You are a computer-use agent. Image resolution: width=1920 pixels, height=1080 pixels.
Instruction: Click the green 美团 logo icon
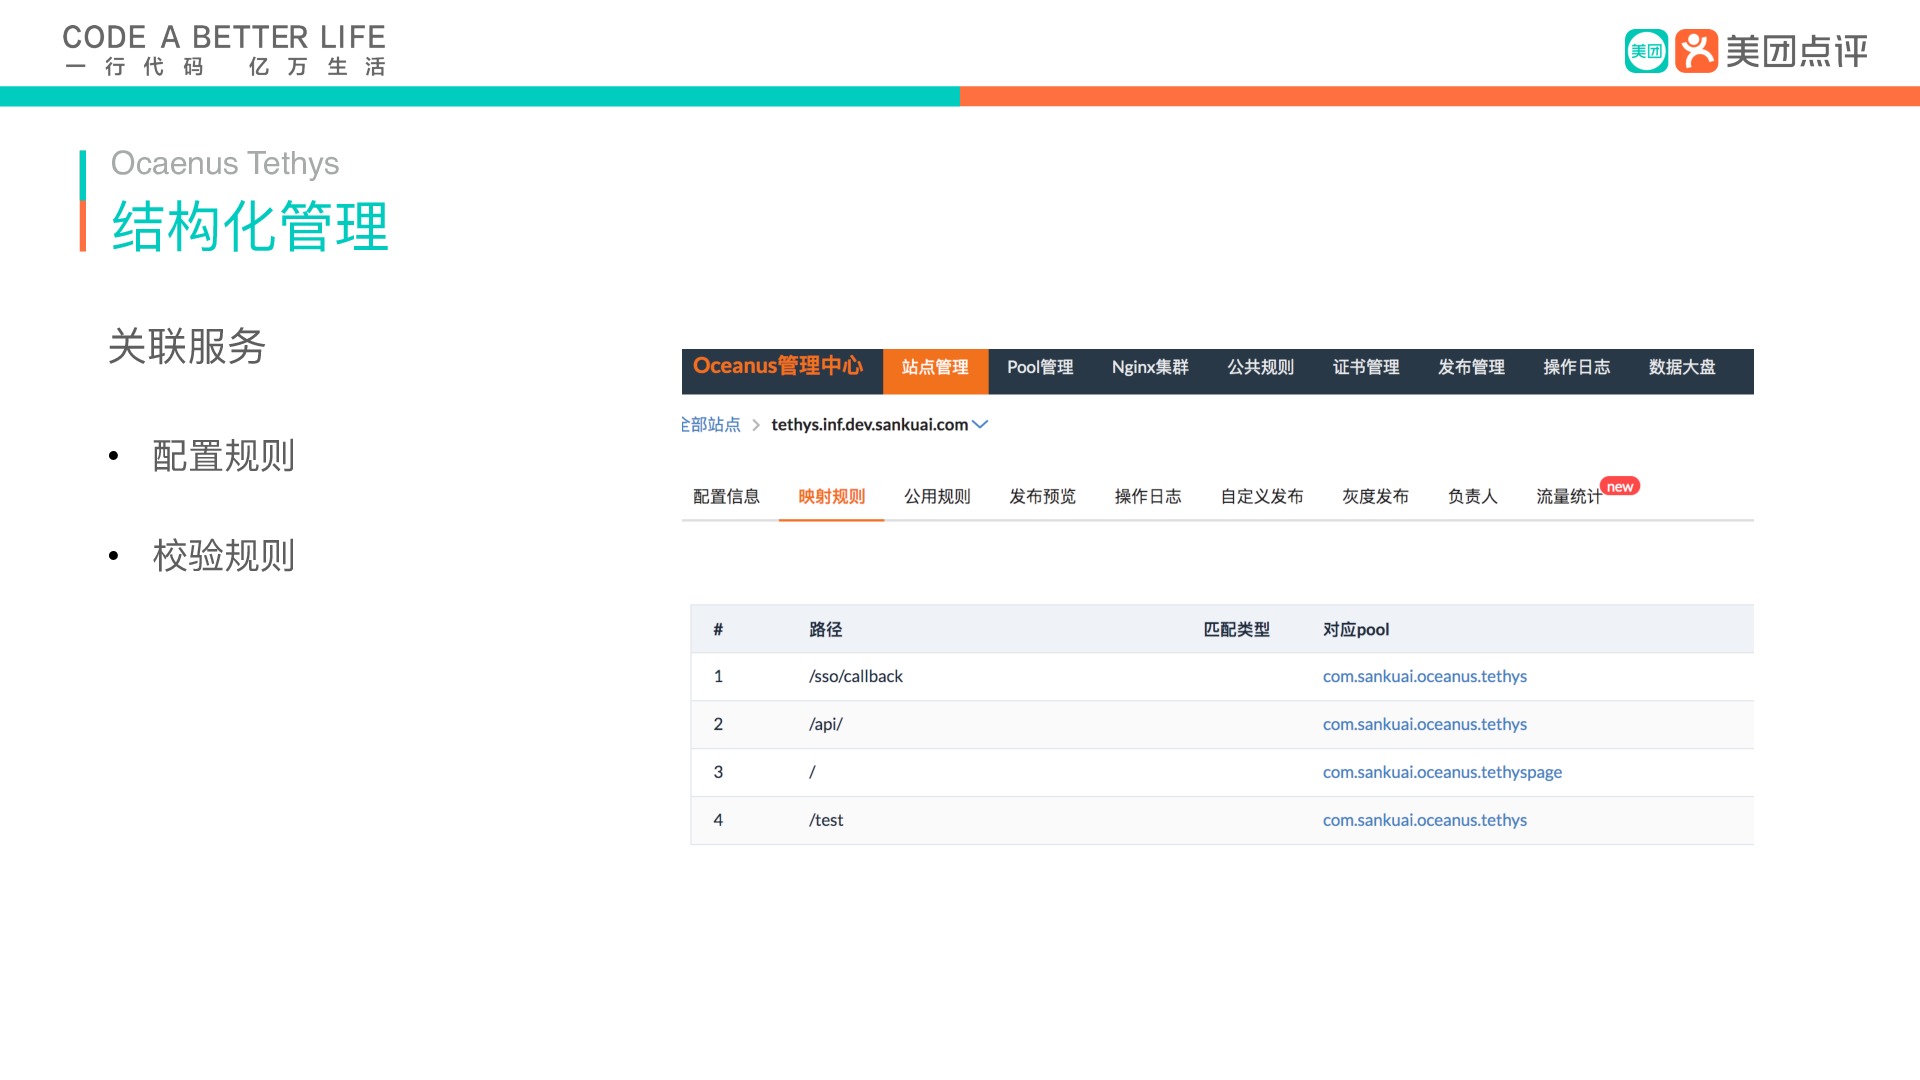coord(1646,51)
